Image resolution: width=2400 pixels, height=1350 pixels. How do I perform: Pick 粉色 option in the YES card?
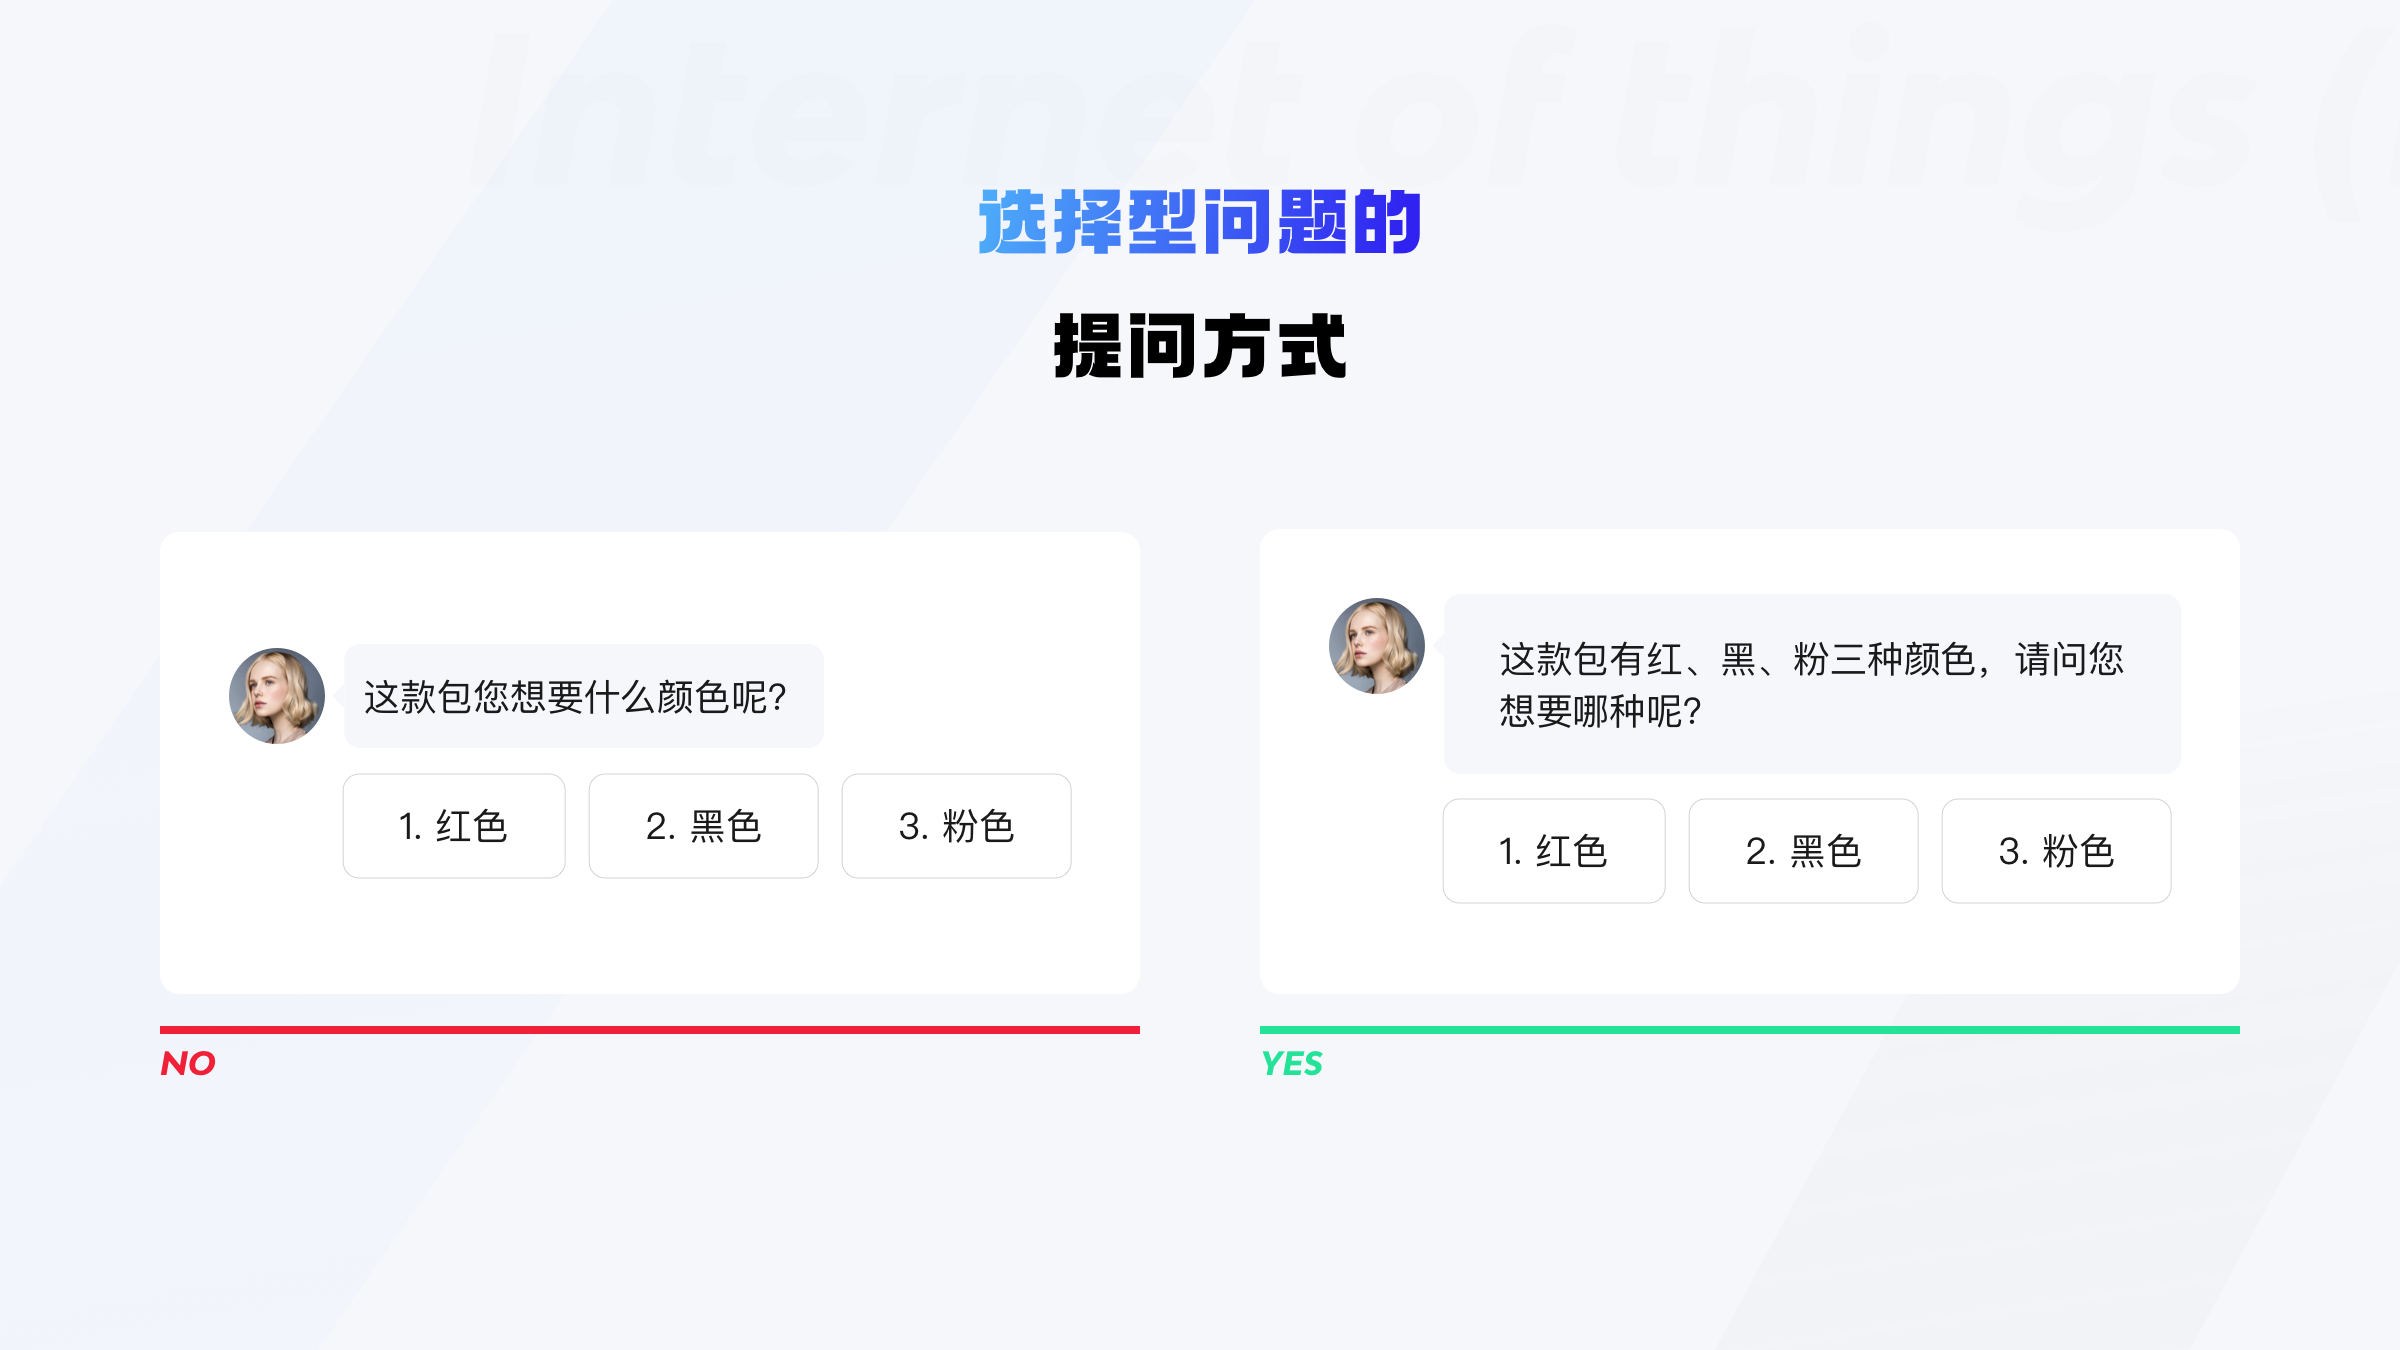tap(2056, 851)
